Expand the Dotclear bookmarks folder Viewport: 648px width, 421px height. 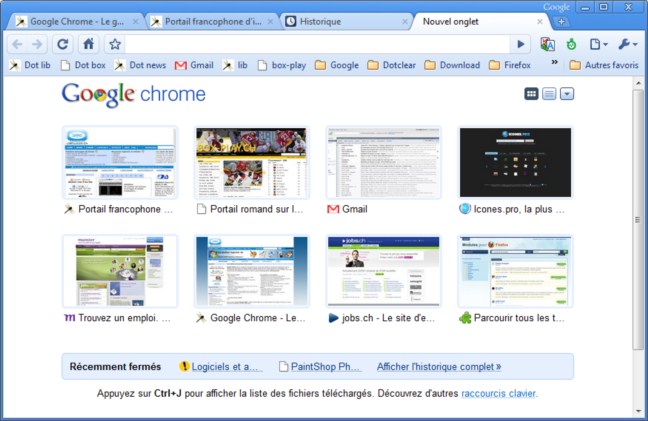[391, 65]
